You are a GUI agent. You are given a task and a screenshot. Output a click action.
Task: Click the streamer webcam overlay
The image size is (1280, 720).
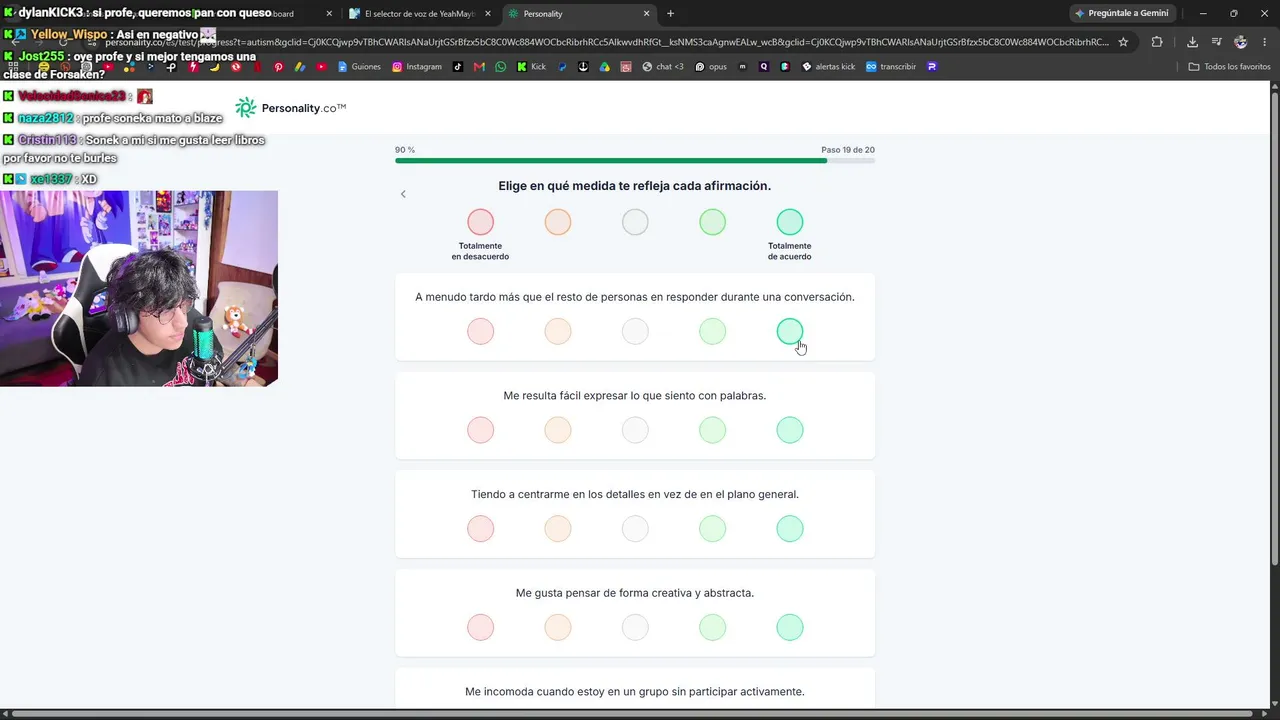pos(139,288)
